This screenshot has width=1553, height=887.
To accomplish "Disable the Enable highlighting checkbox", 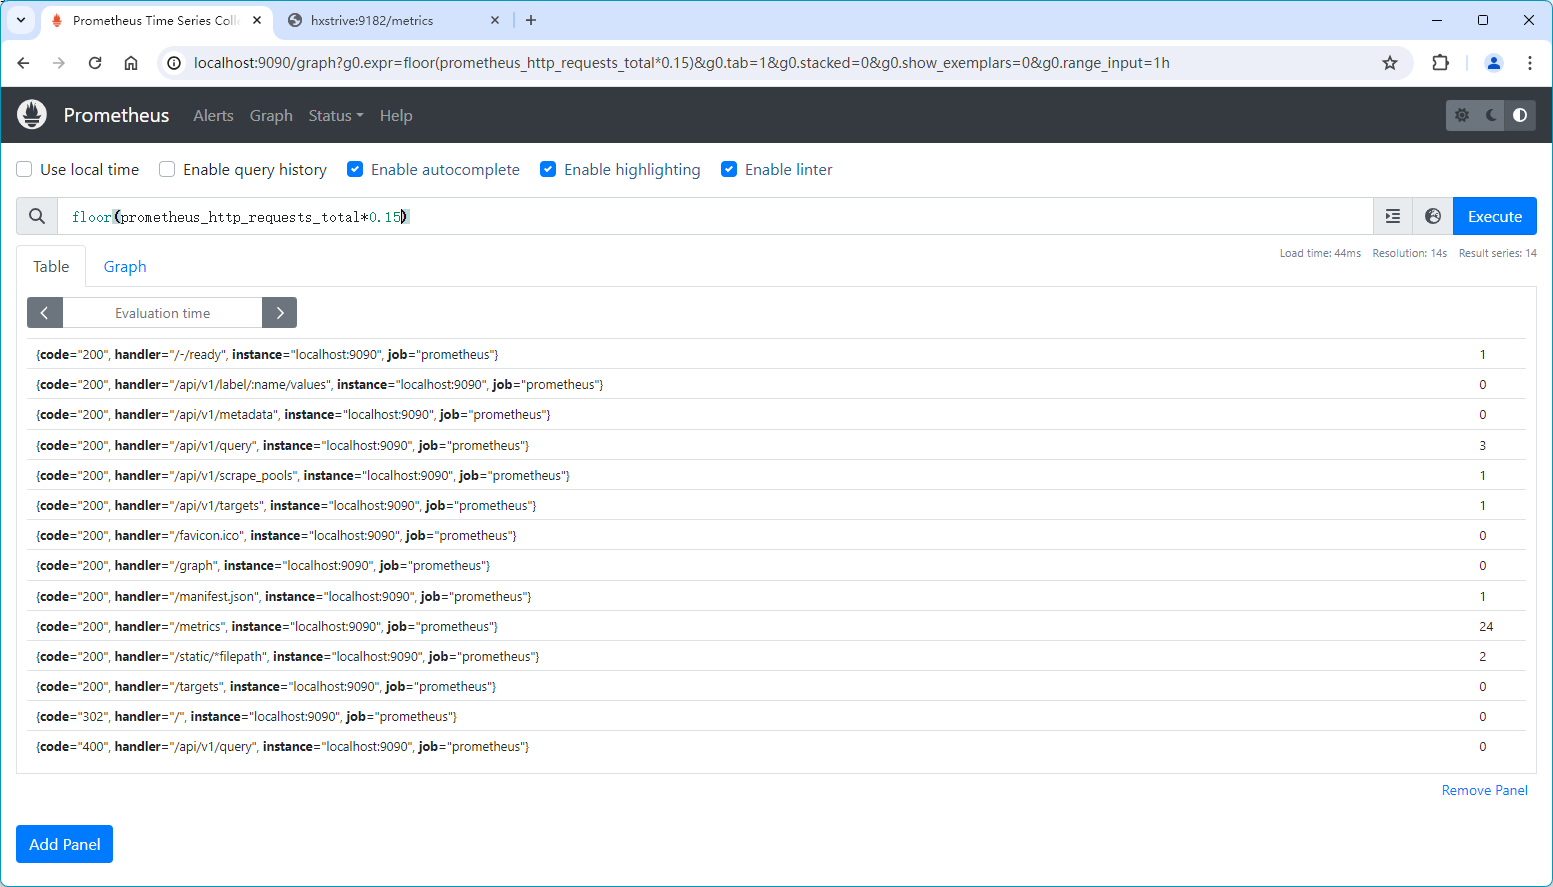I will pos(548,169).
